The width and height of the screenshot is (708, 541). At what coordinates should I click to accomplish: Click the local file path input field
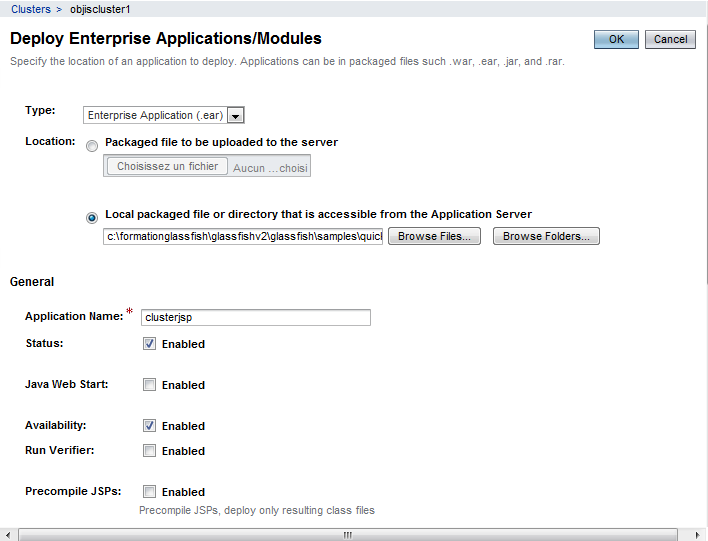coord(243,237)
